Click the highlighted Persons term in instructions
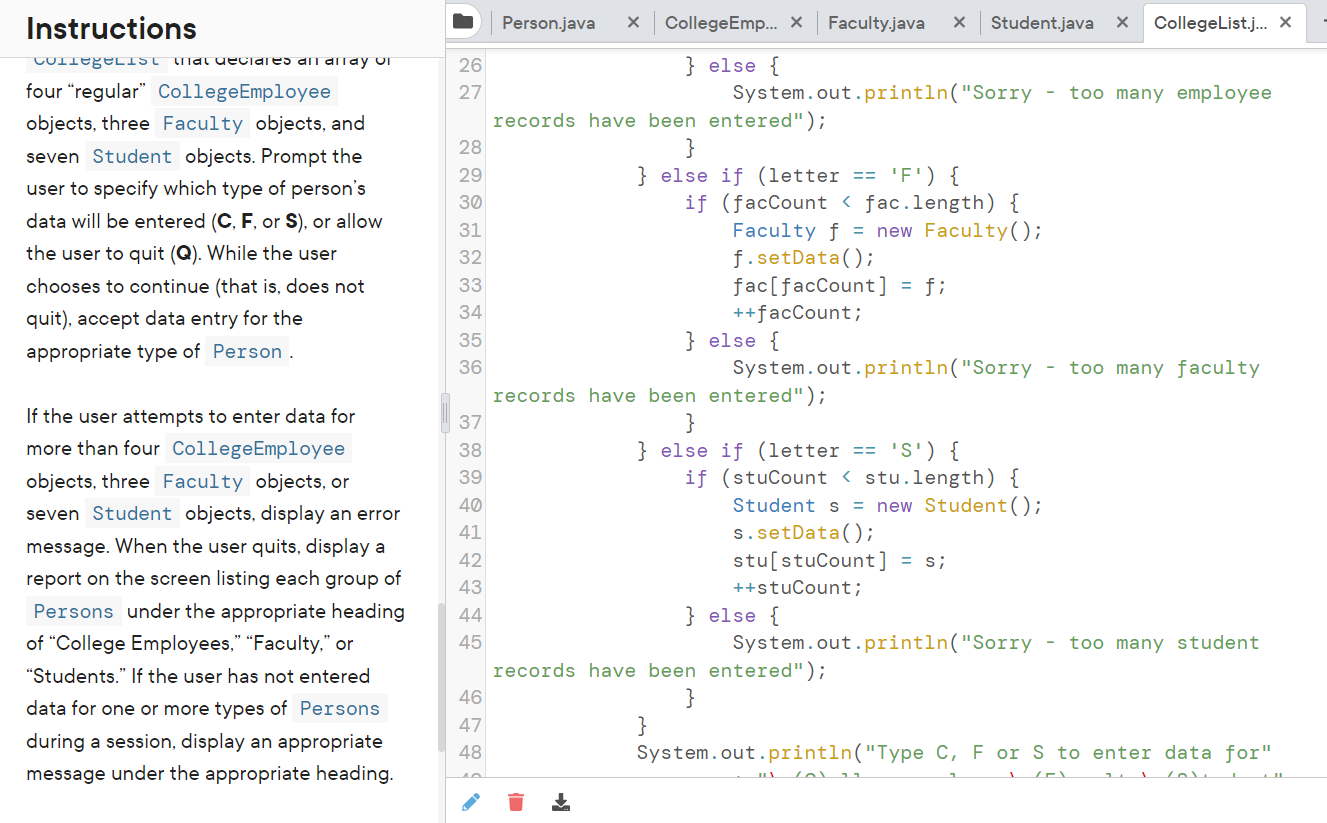Image resolution: width=1327 pixels, height=823 pixels. pos(73,611)
